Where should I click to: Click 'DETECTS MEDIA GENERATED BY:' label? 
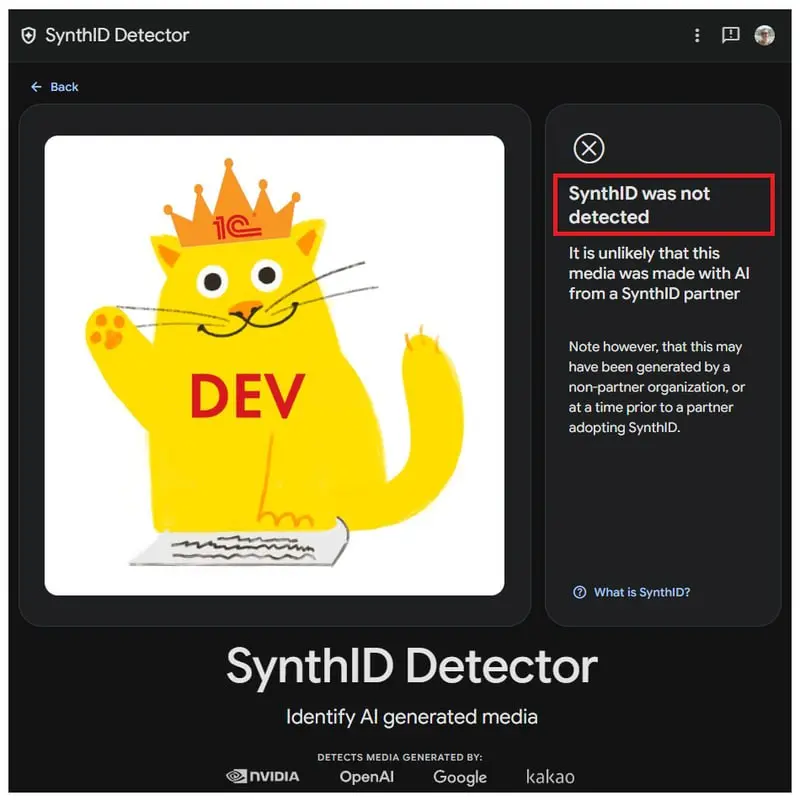(399, 757)
